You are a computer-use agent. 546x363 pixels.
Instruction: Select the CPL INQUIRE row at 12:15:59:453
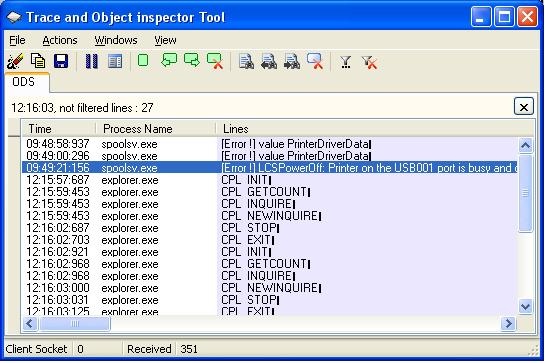pyautogui.click(x=270, y=204)
